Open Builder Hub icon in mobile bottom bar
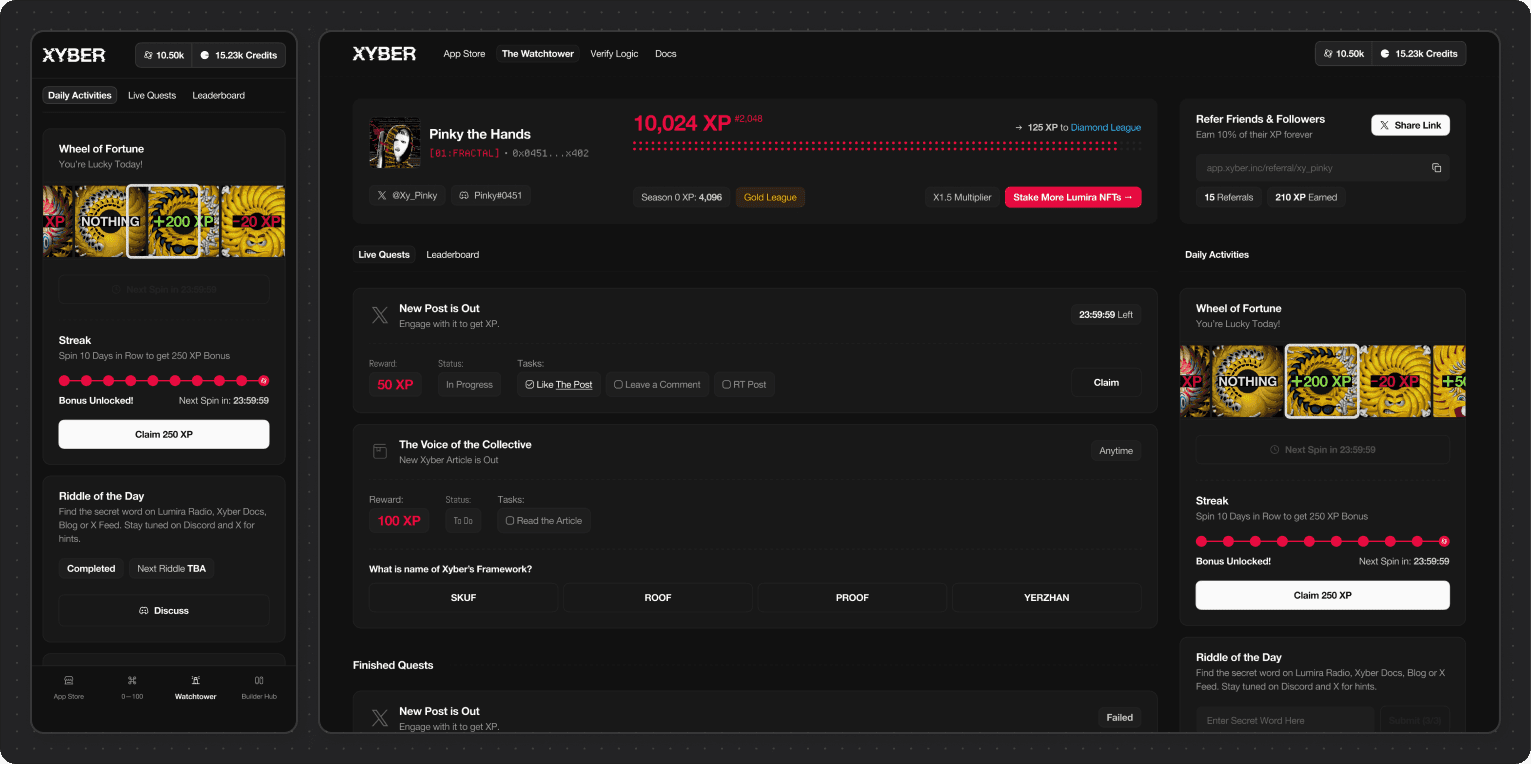Viewport: 1531px width, 764px height. (x=259, y=680)
